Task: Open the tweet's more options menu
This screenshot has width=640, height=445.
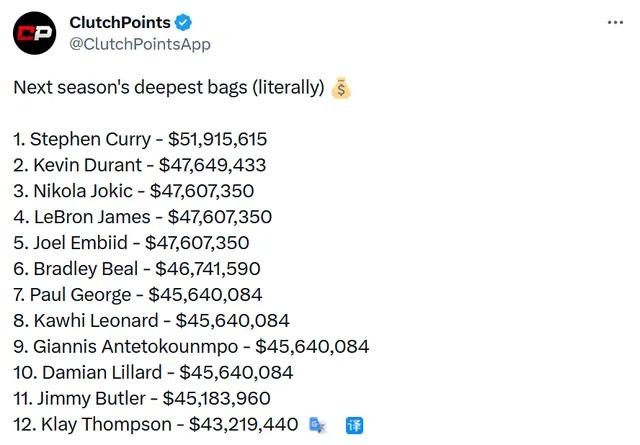Action: click(x=613, y=23)
